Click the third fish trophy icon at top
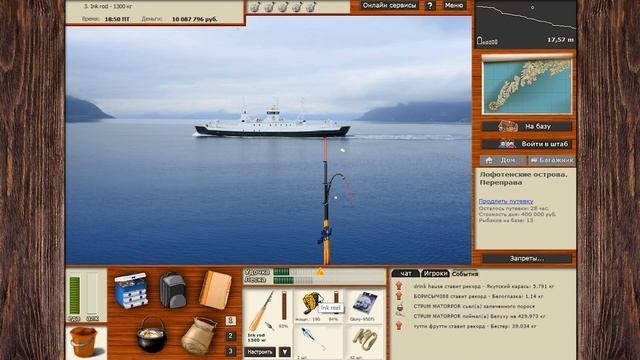Screen dimensions: 640x360 pyautogui.click(x=283, y=7)
